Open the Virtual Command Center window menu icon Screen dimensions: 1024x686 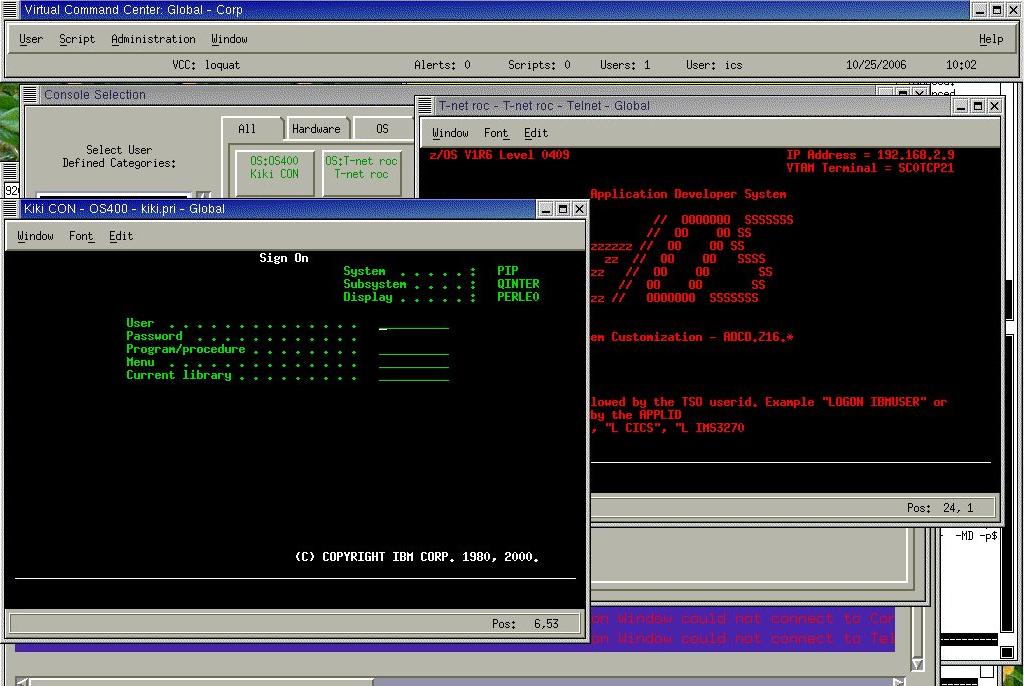pyautogui.click(x=10, y=10)
